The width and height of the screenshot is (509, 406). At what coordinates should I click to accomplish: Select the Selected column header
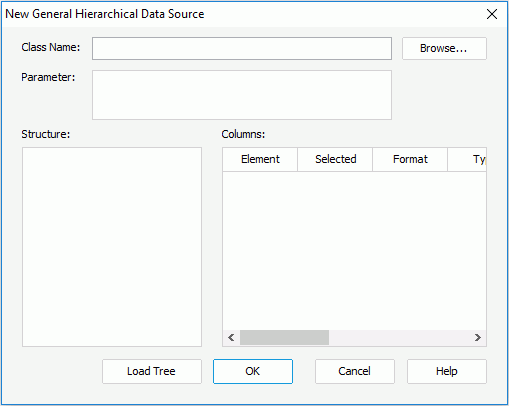[x=335, y=159]
